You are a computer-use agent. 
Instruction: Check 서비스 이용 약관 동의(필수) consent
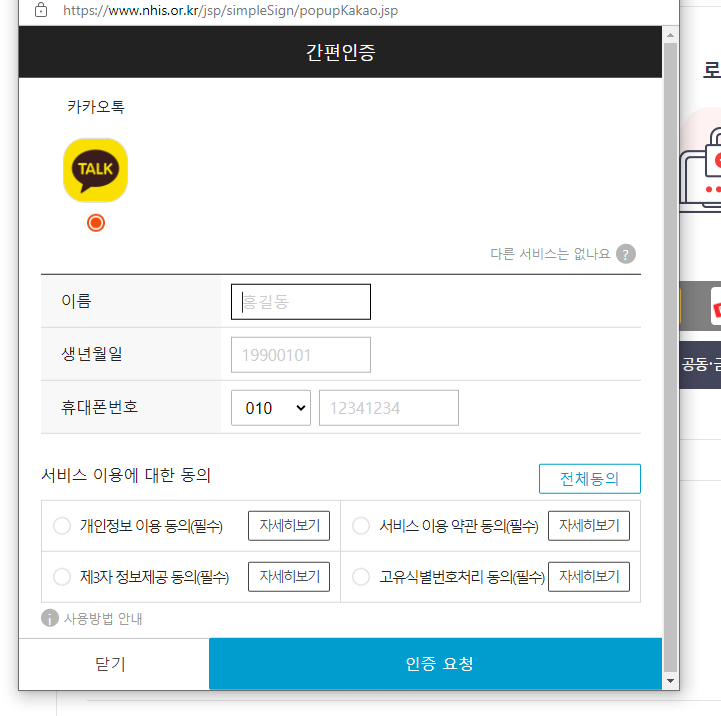tap(361, 526)
